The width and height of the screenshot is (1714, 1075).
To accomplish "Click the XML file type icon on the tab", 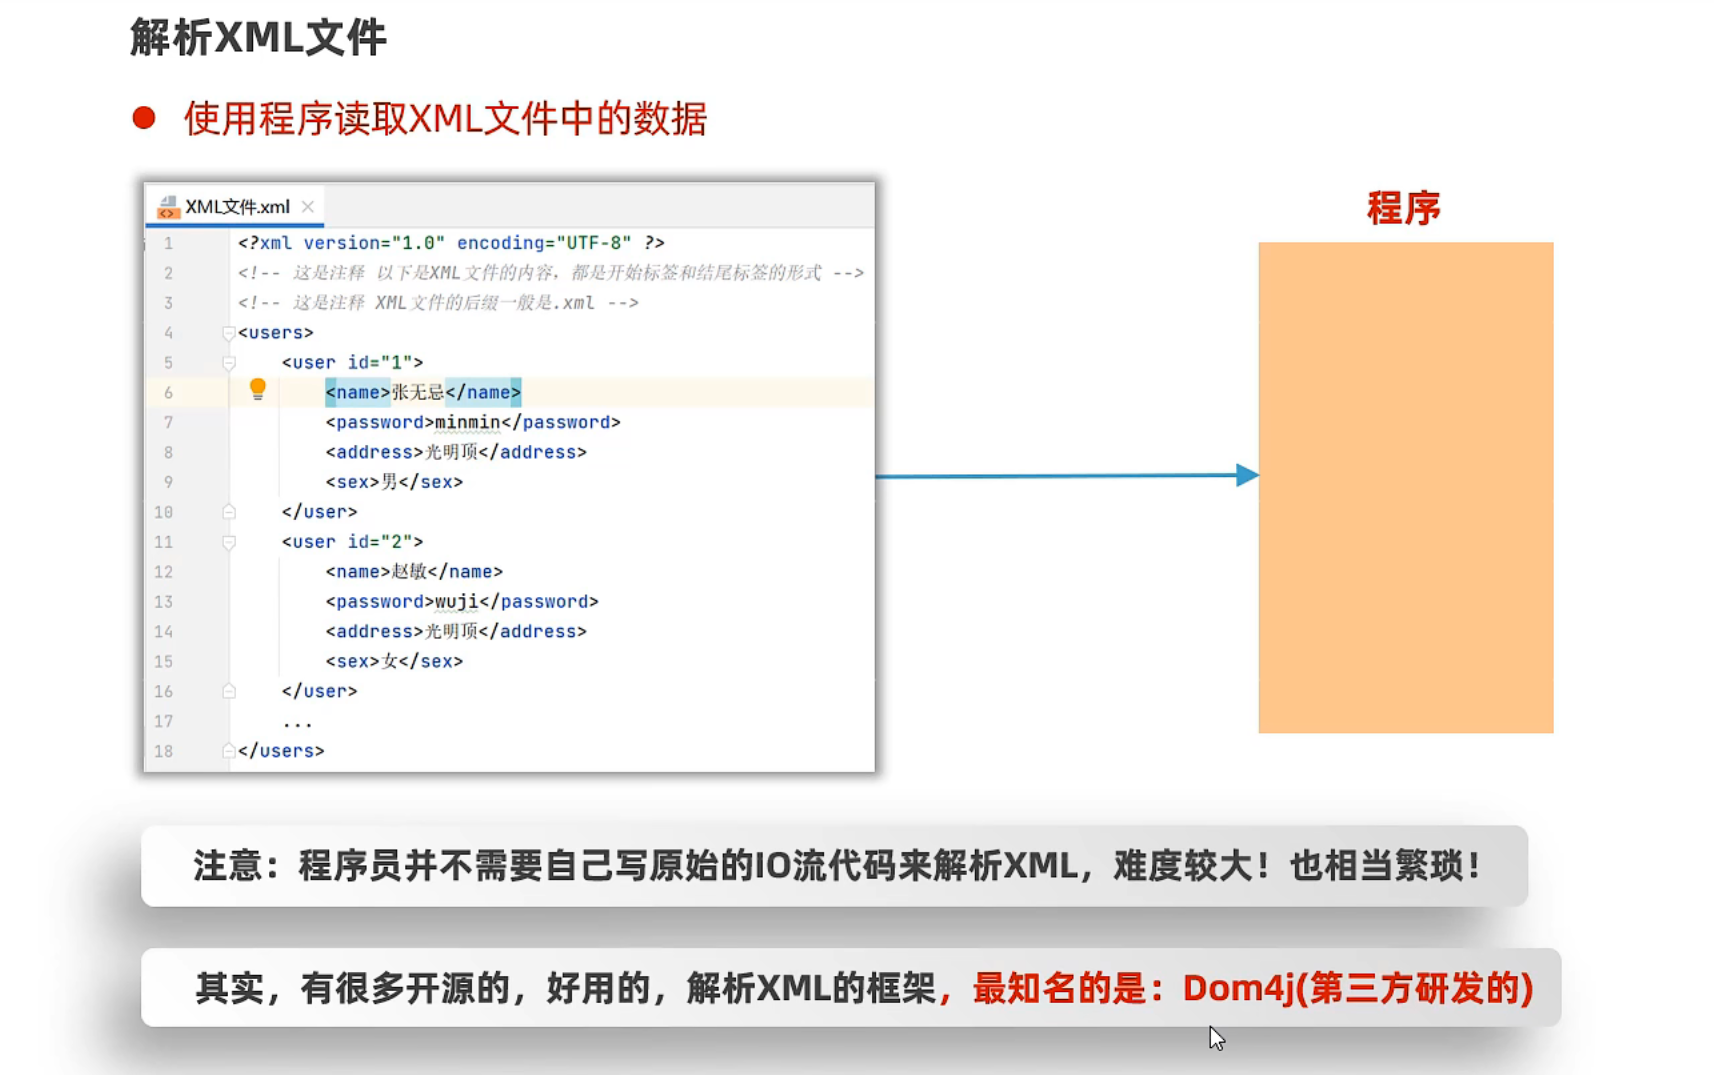I will pyautogui.click(x=168, y=207).
